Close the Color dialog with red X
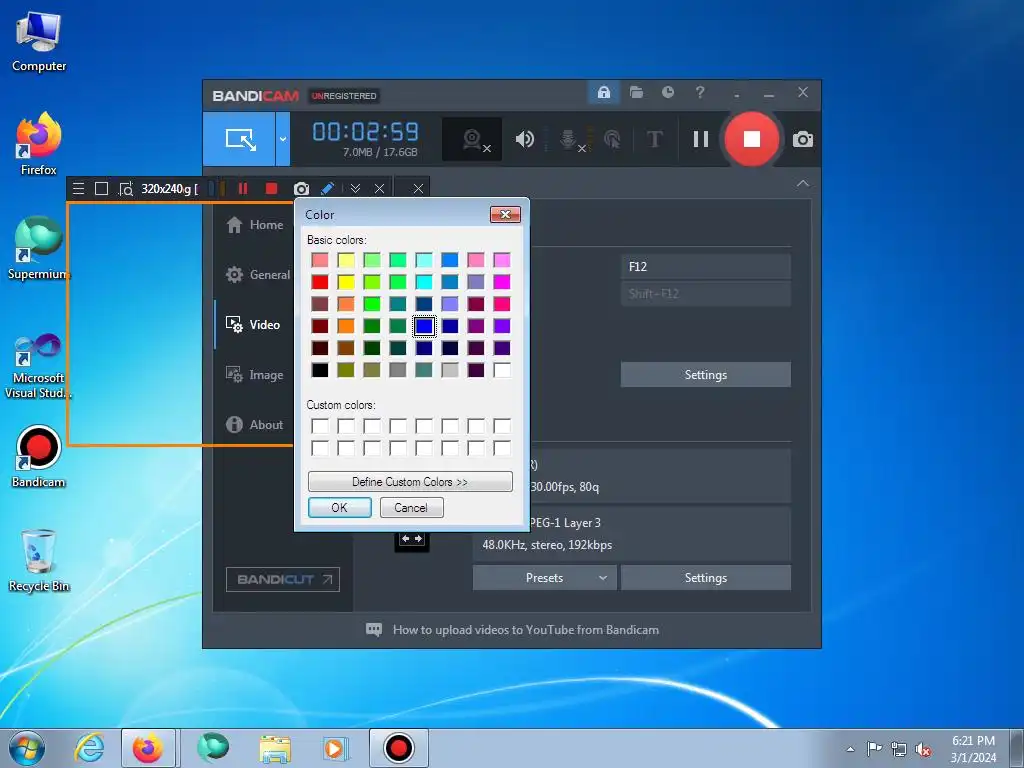Screen dimensions: 1024x768 (505, 214)
